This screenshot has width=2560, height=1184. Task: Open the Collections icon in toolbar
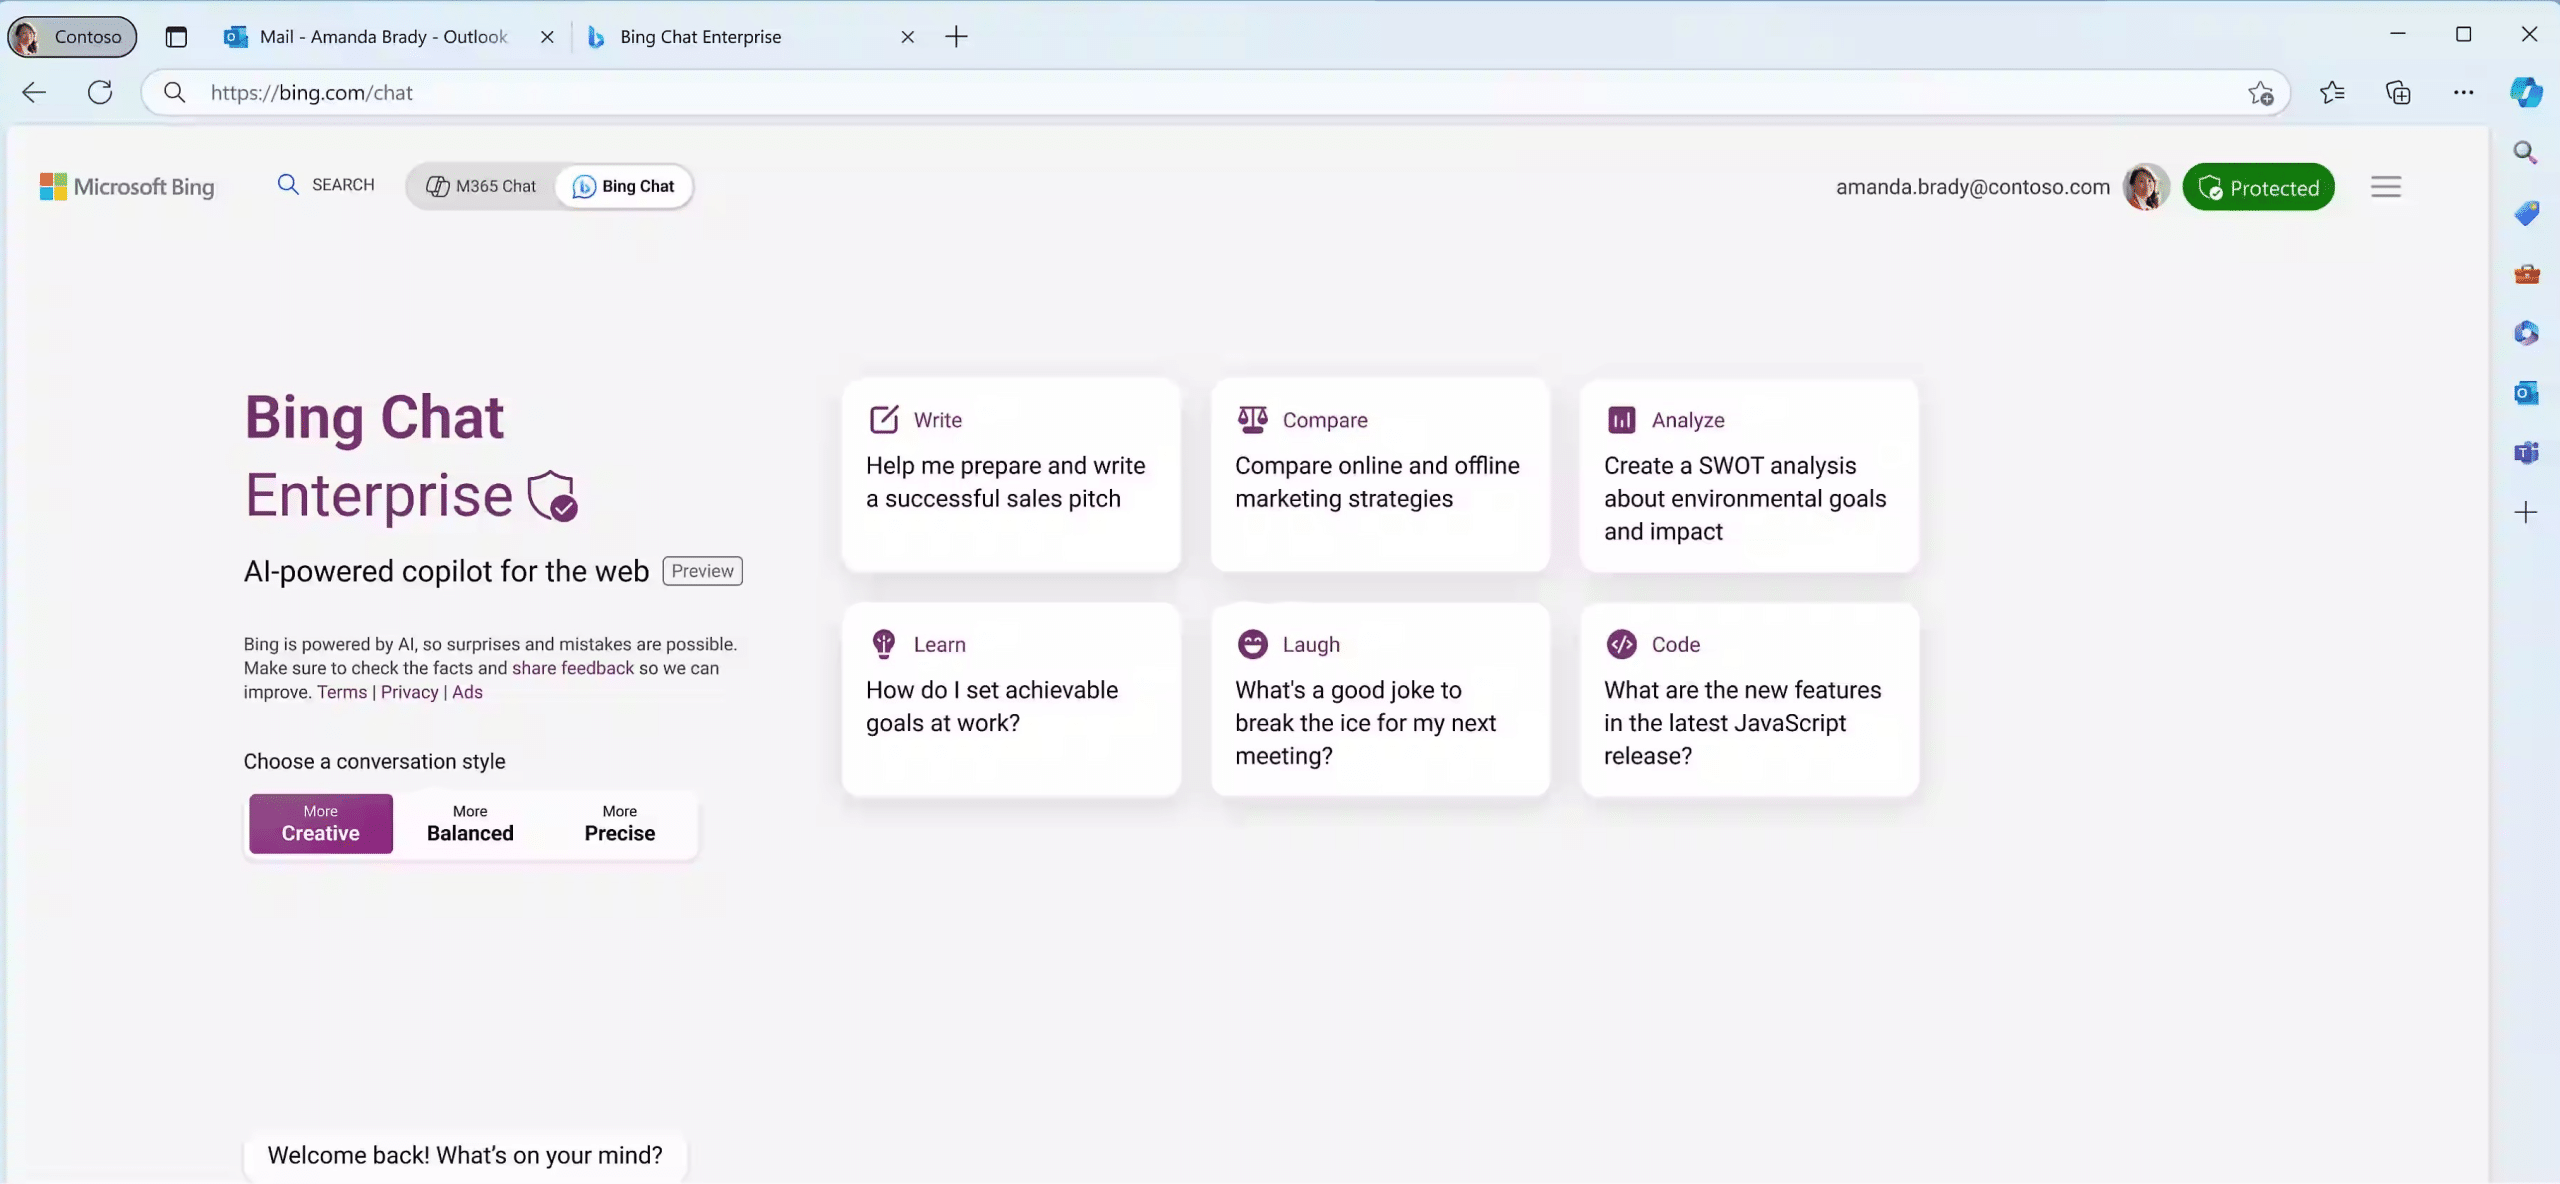click(2398, 93)
